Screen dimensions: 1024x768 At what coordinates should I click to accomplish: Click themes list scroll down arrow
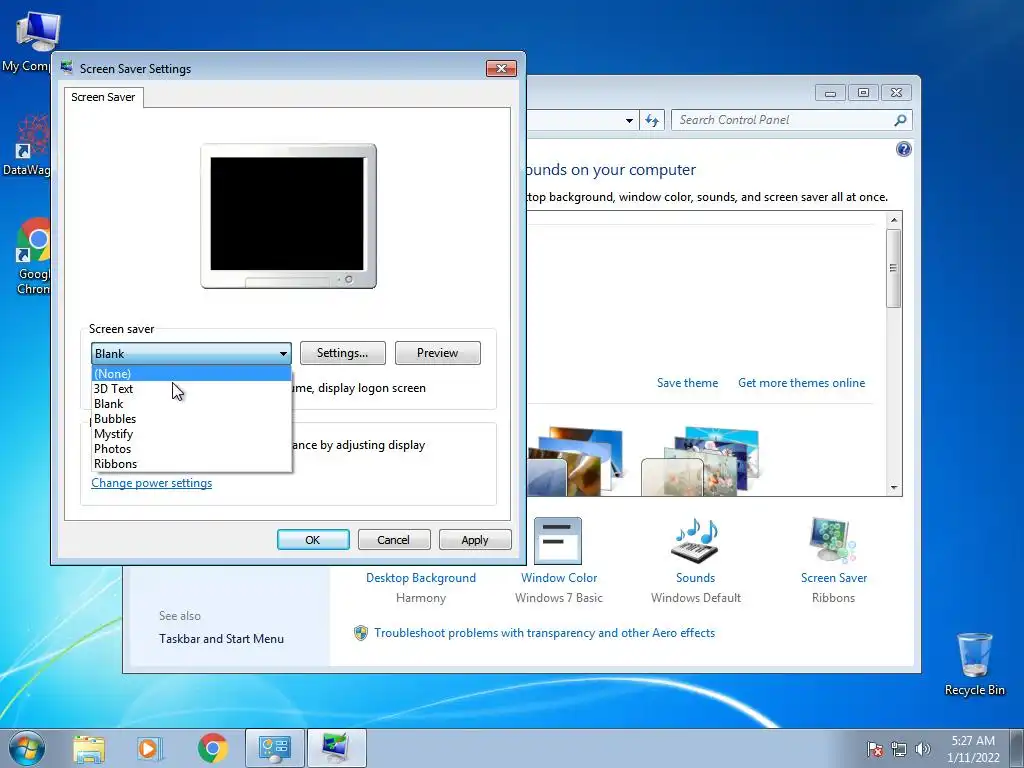coord(894,488)
